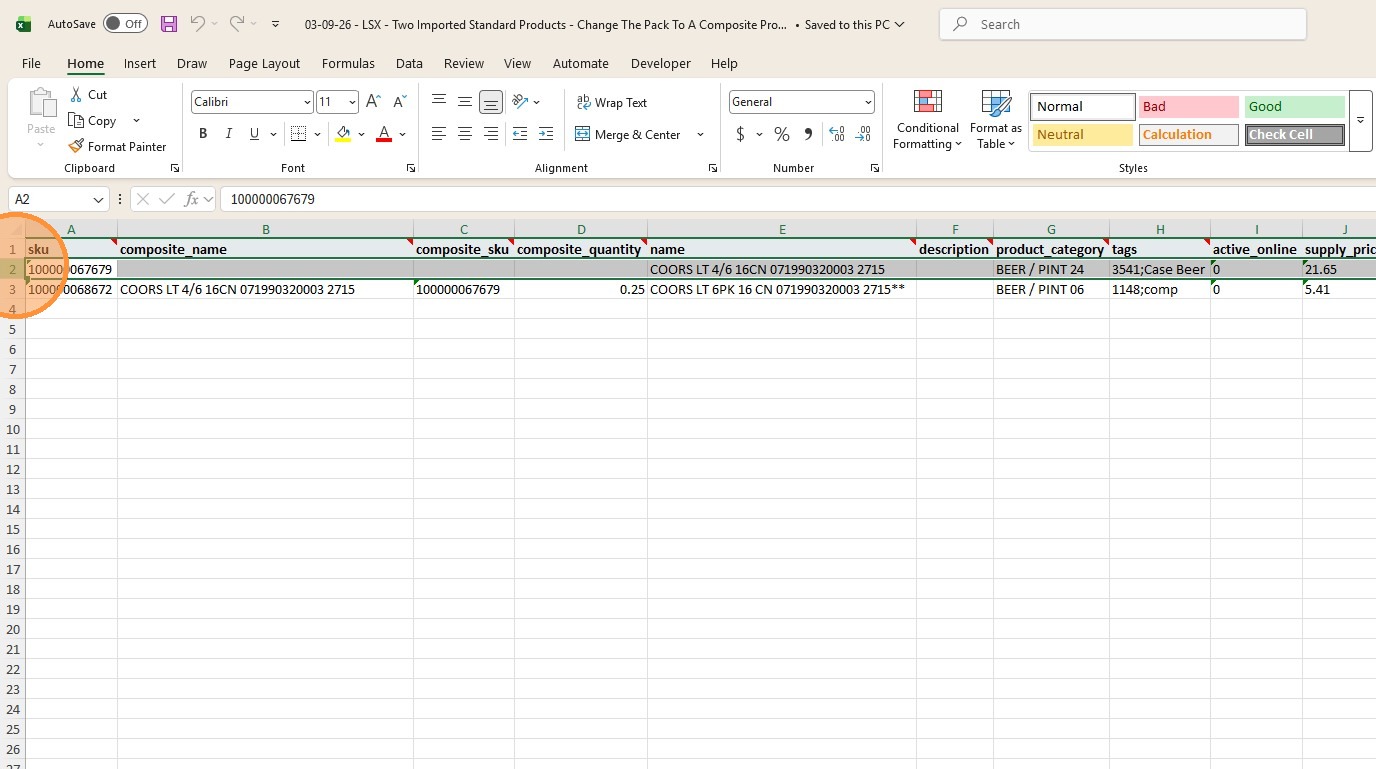The width and height of the screenshot is (1376, 769).
Task: Open Format as Table gallery
Action: tap(996, 120)
